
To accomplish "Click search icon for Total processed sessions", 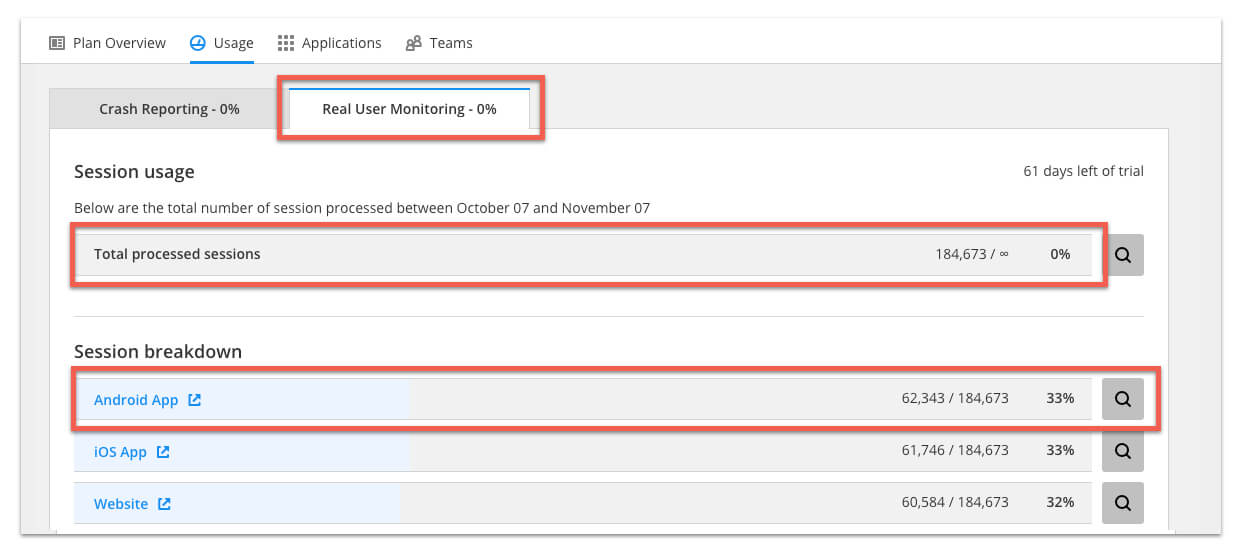I will [x=1123, y=255].
